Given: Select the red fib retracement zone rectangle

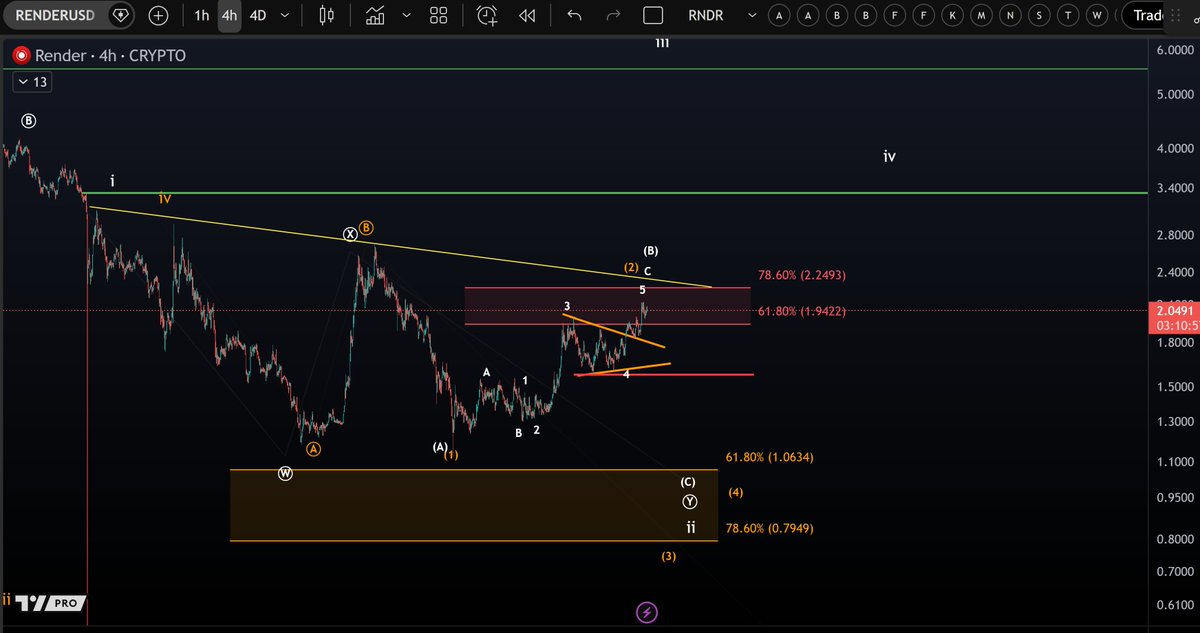Looking at the screenshot, I should tap(607, 306).
